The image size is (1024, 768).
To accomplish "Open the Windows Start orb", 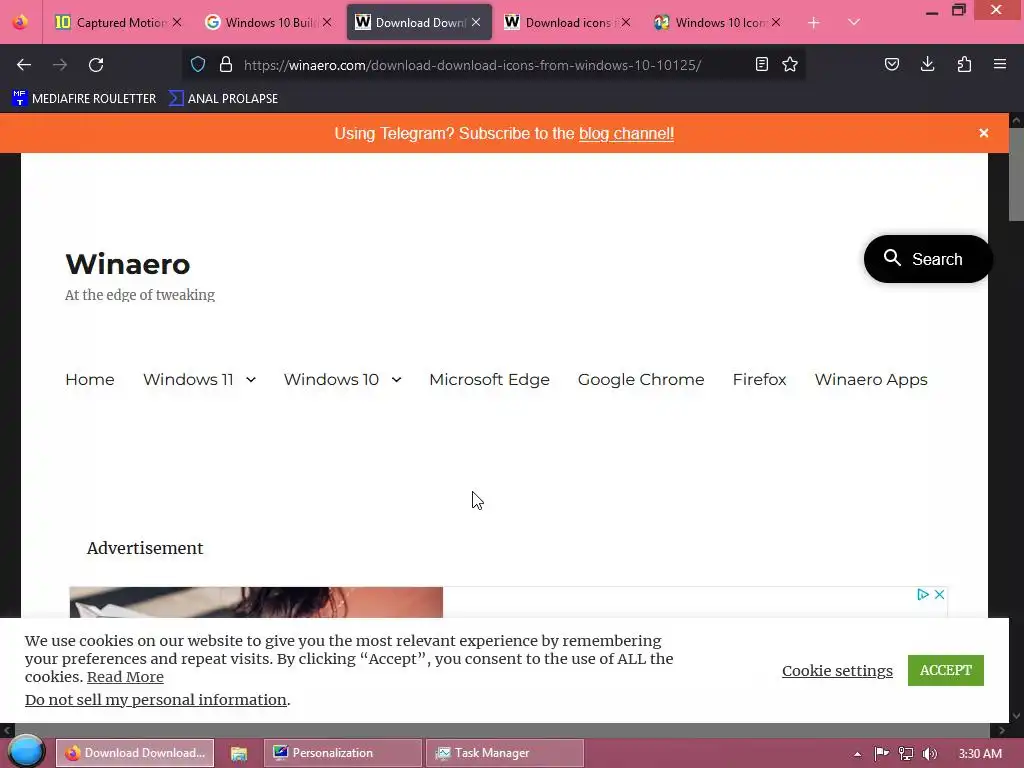I will pos(25,752).
